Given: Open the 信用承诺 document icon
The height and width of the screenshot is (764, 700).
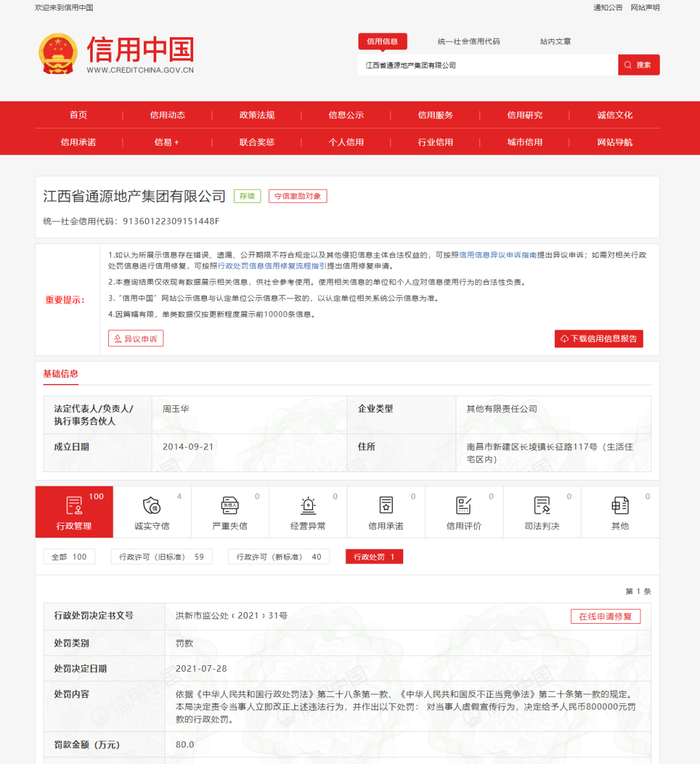Looking at the screenshot, I should pos(386,505).
